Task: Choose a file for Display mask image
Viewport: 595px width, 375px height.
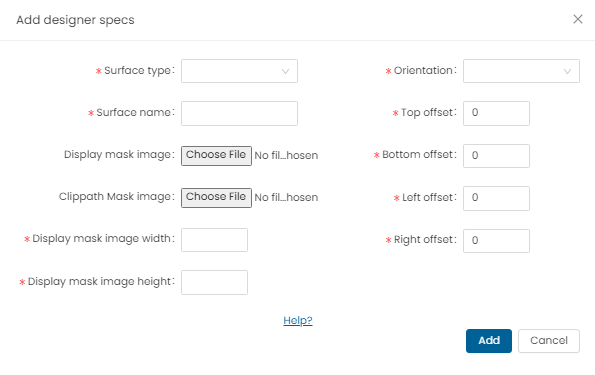Action: (x=216, y=156)
